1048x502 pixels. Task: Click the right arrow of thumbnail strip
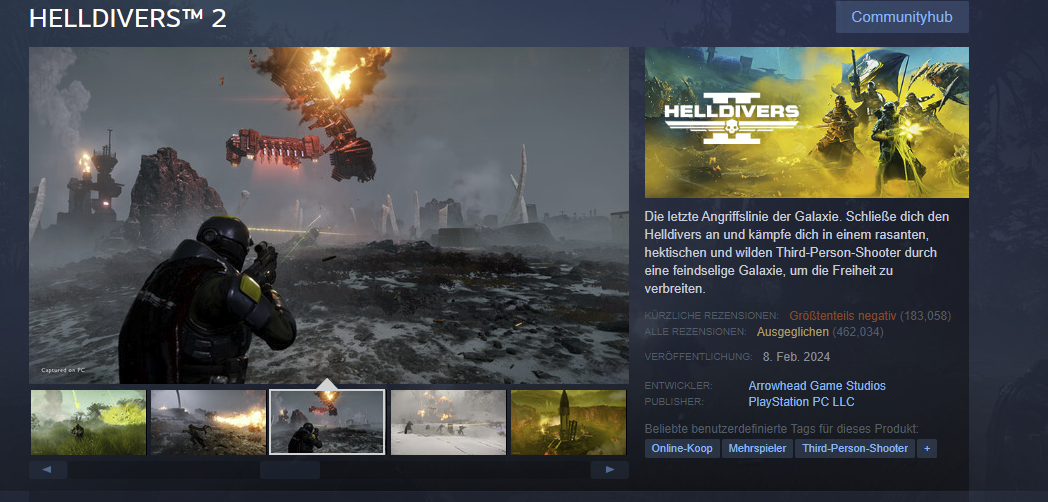pos(610,470)
